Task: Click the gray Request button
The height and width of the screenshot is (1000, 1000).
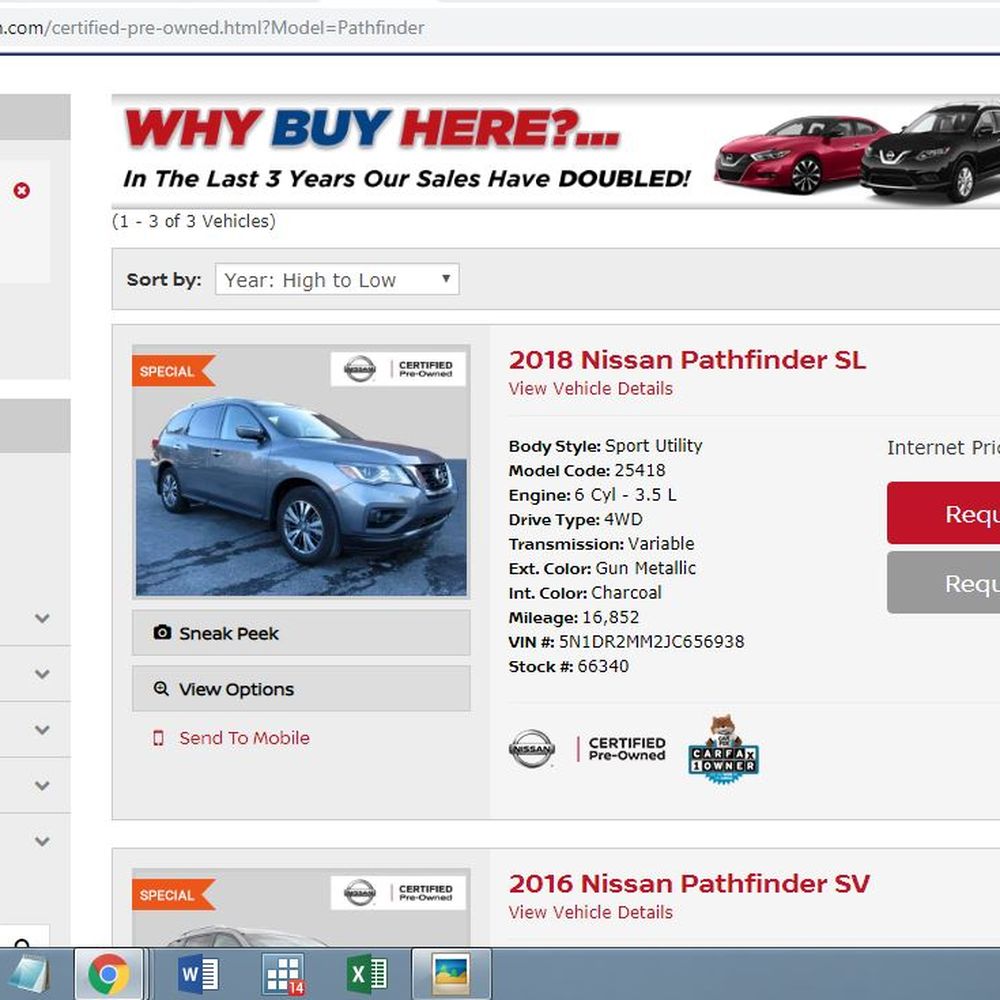Action: (x=943, y=582)
